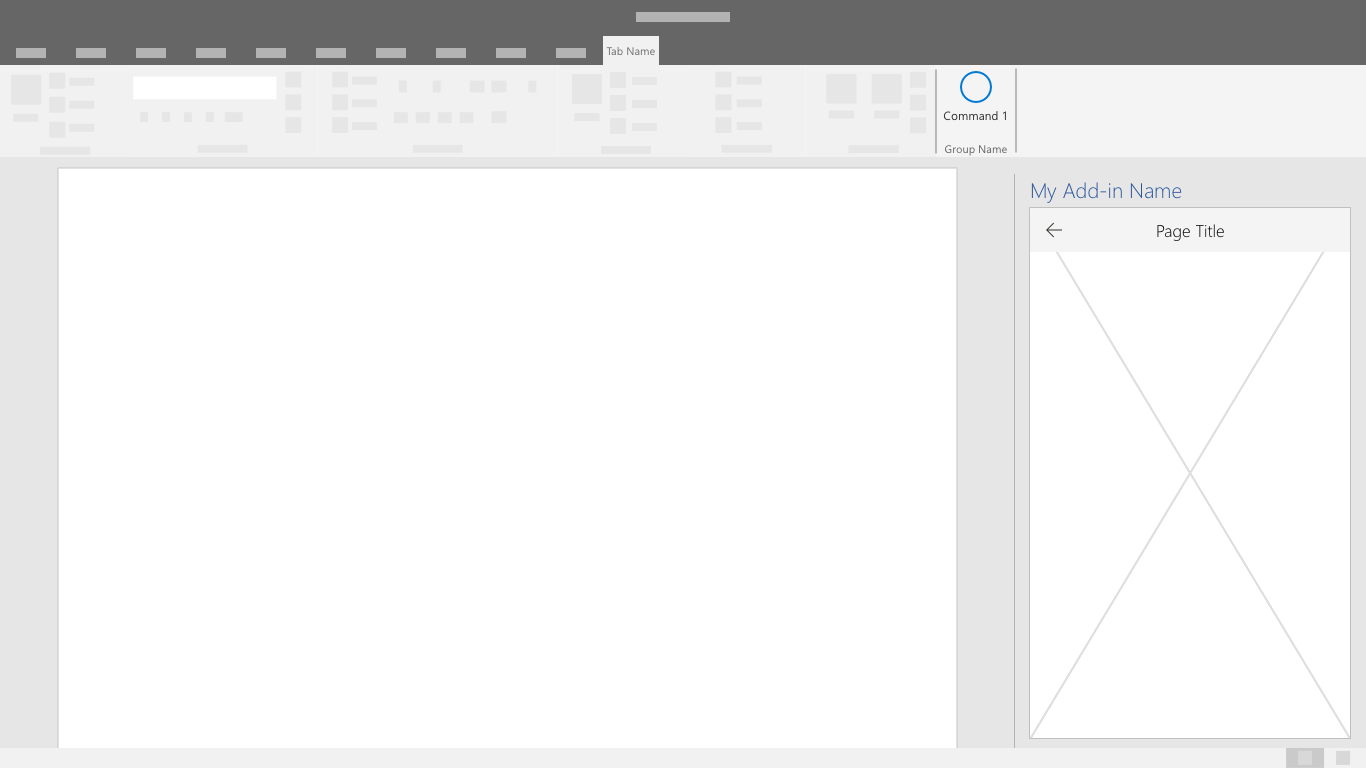Open the dialog launcher of the Group Name section

point(975,149)
